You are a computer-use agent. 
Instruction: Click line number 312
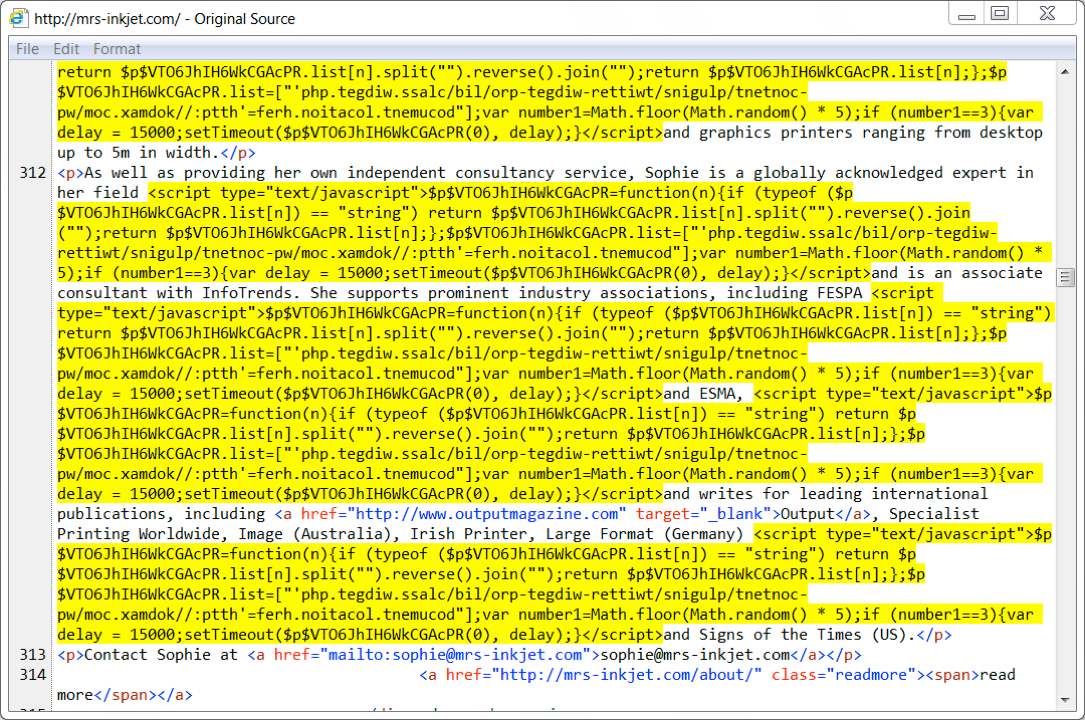[x=33, y=173]
